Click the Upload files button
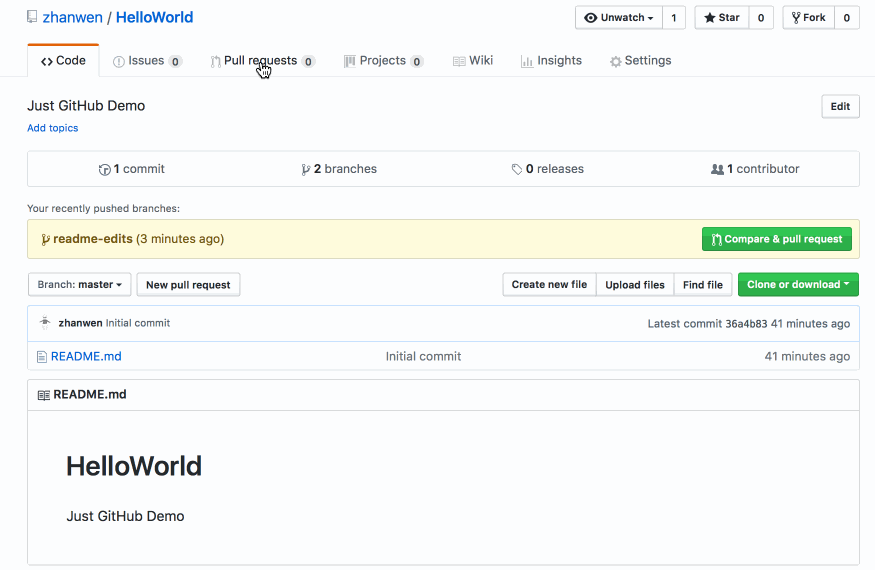The height and width of the screenshot is (570, 875). tap(635, 284)
